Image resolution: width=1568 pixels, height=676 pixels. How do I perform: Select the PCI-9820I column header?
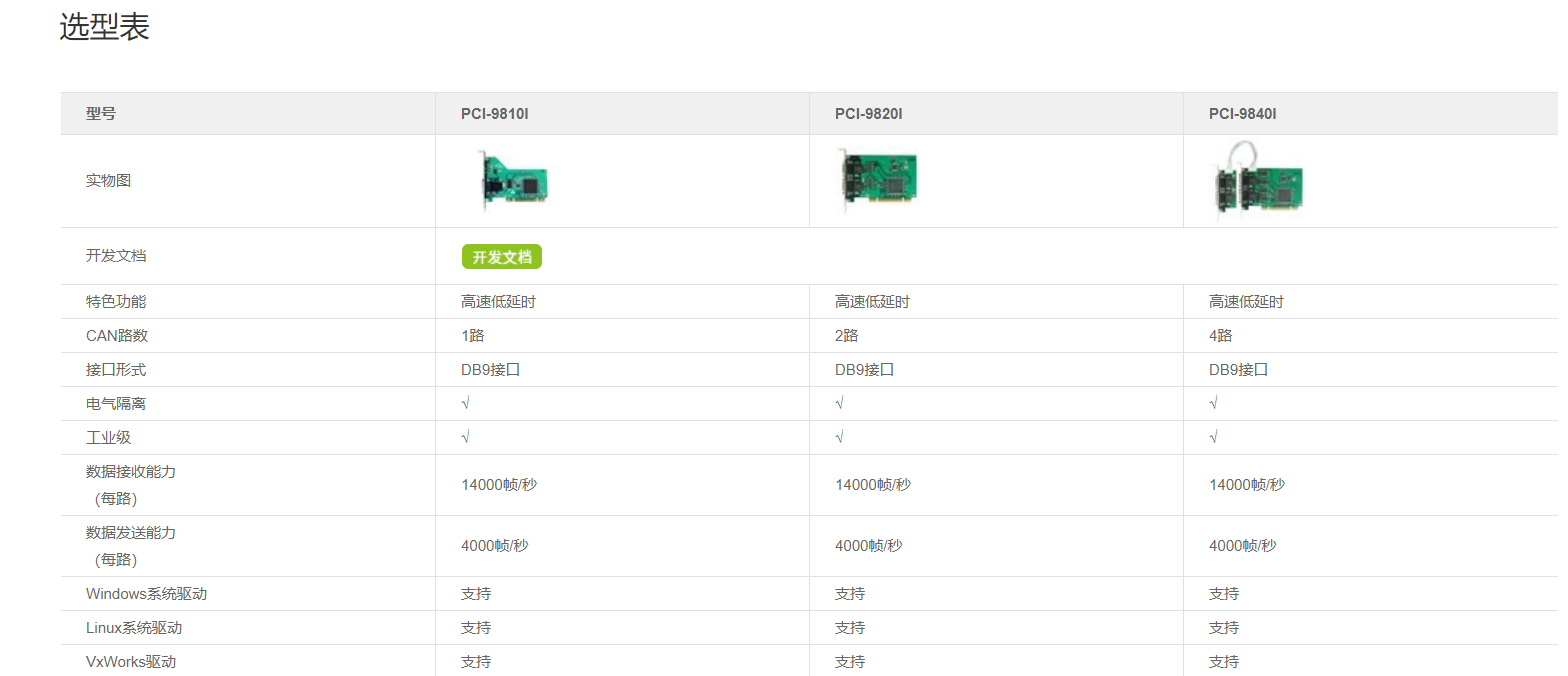[x=869, y=114]
